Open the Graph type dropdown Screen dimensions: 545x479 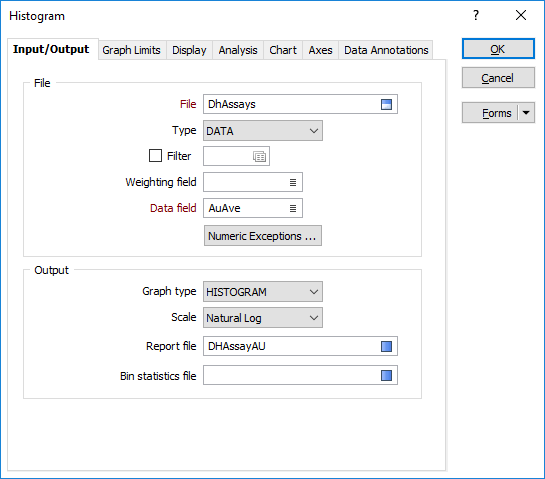(x=263, y=292)
